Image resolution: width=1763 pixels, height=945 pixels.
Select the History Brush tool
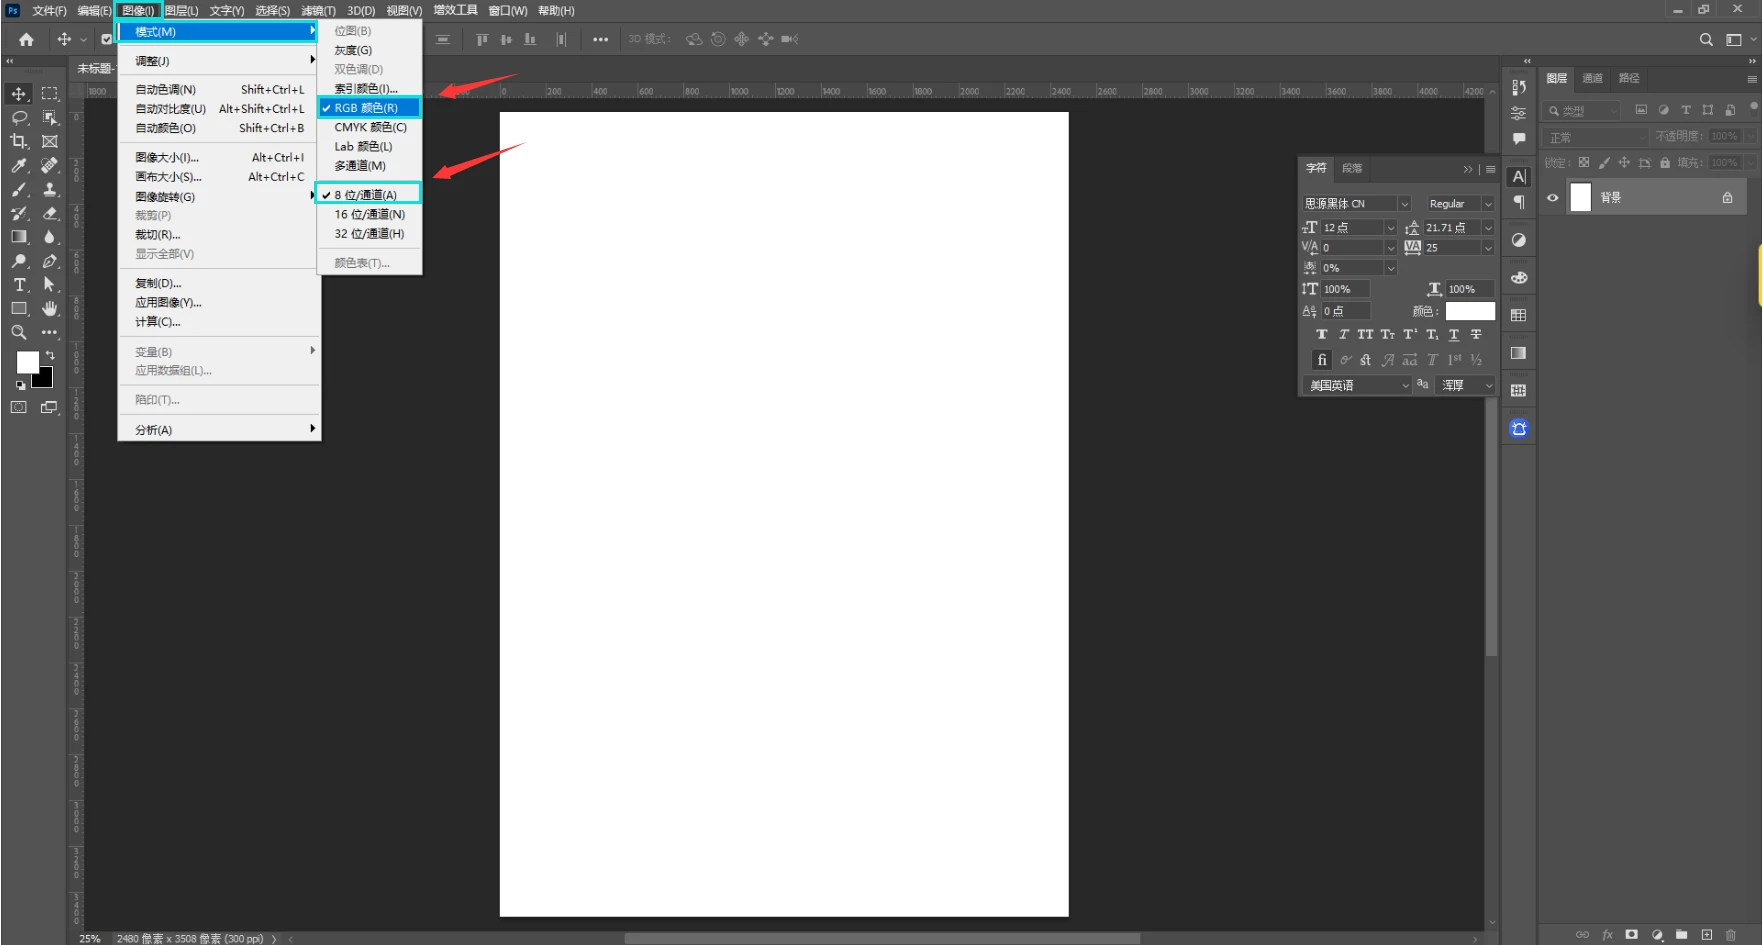(19, 214)
